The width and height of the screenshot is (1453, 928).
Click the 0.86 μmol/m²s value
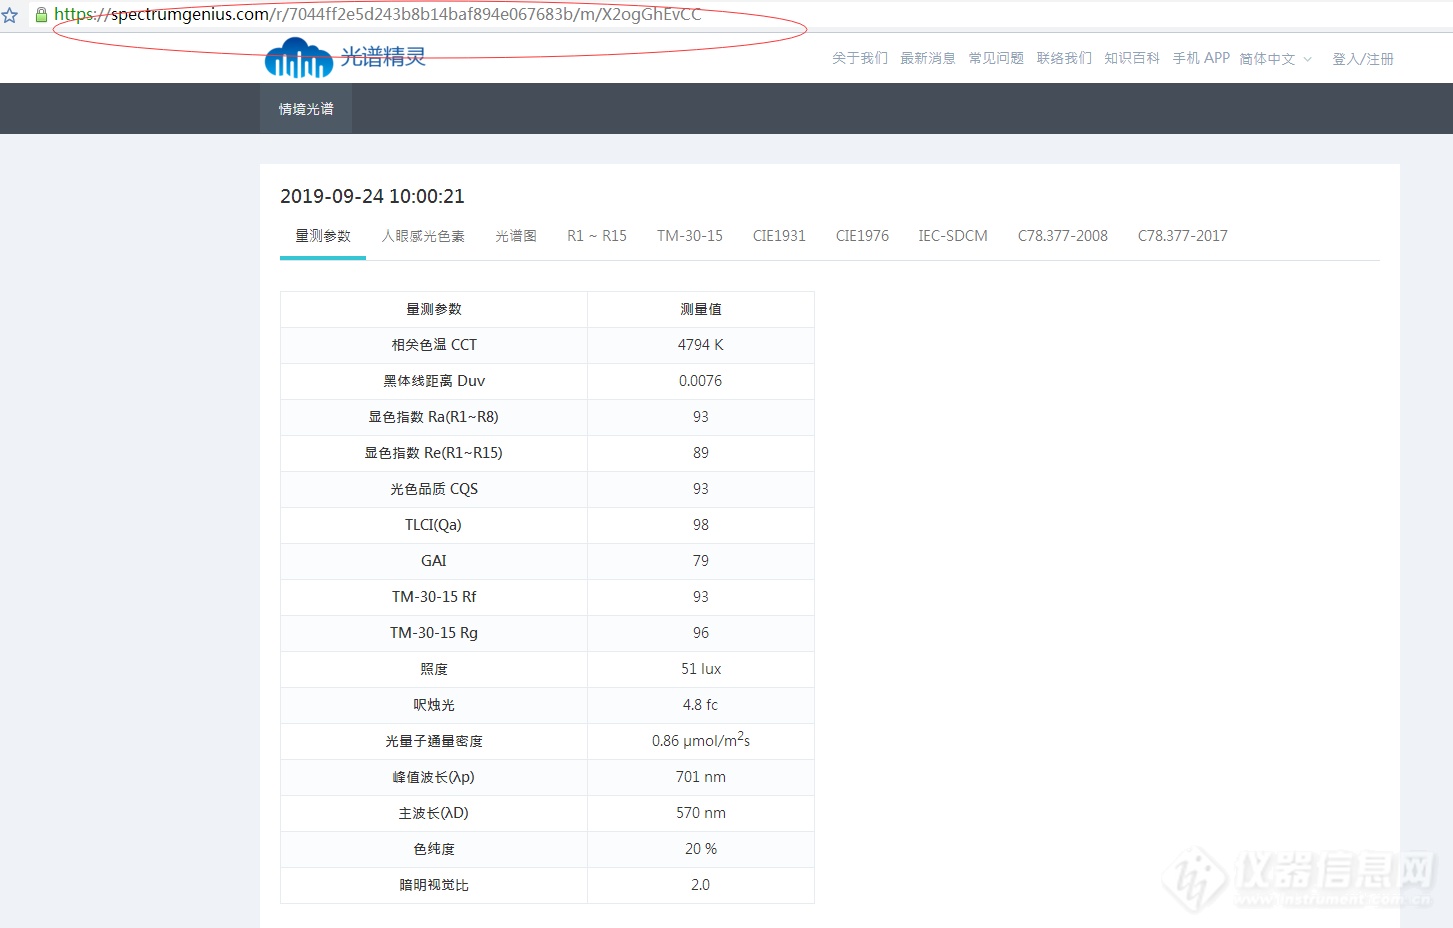pyautogui.click(x=701, y=740)
